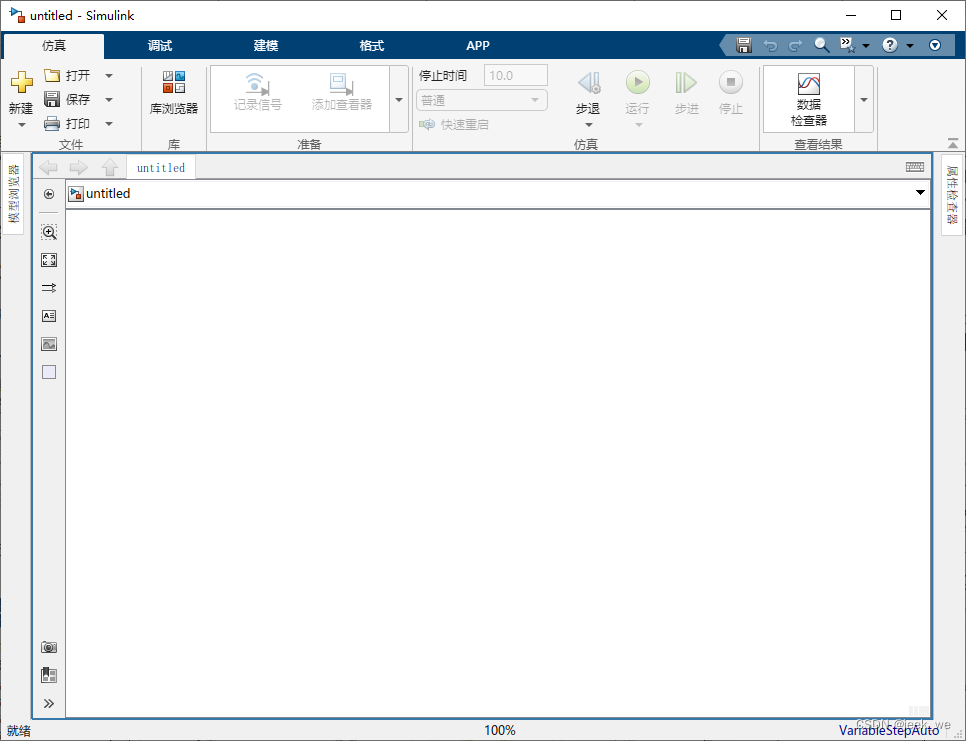Image resolution: width=966 pixels, height=741 pixels.
Task: Switch to the 格式 ribbon tab
Action: click(371, 45)
